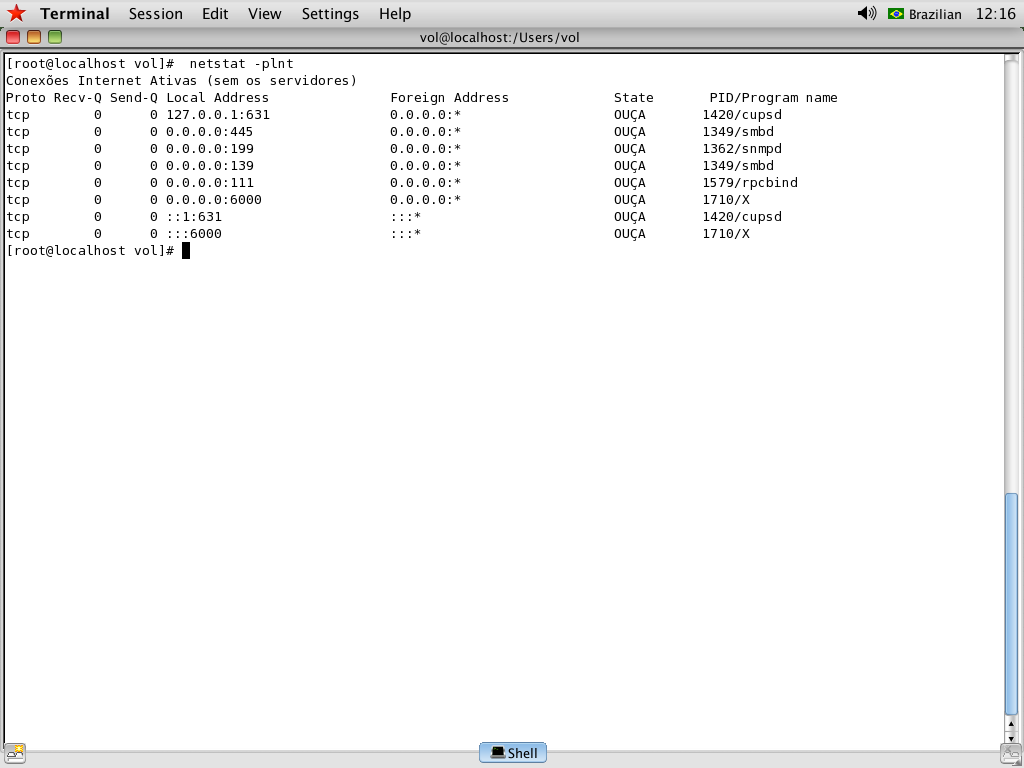The width and height of the screenshot is (1024, 768).
Task: Click the 'netstat -plnt' command text
Action: tap(242, 64)
